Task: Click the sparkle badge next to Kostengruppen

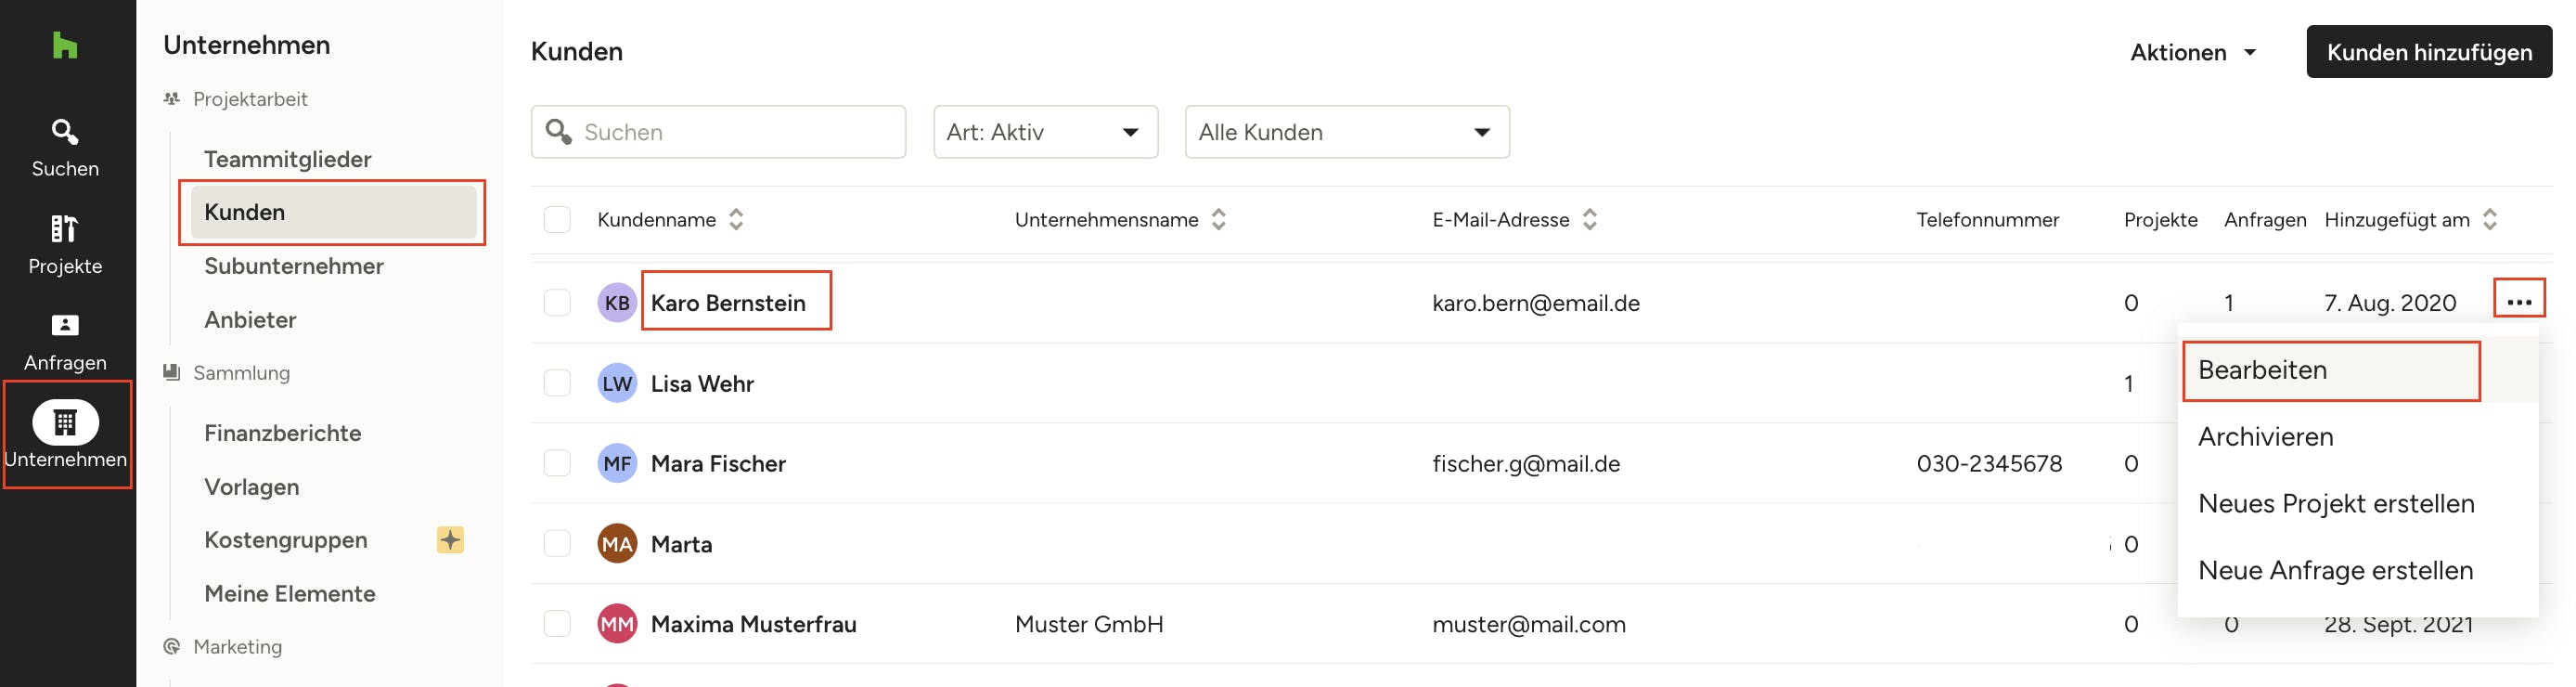Action: click(450, 540)
